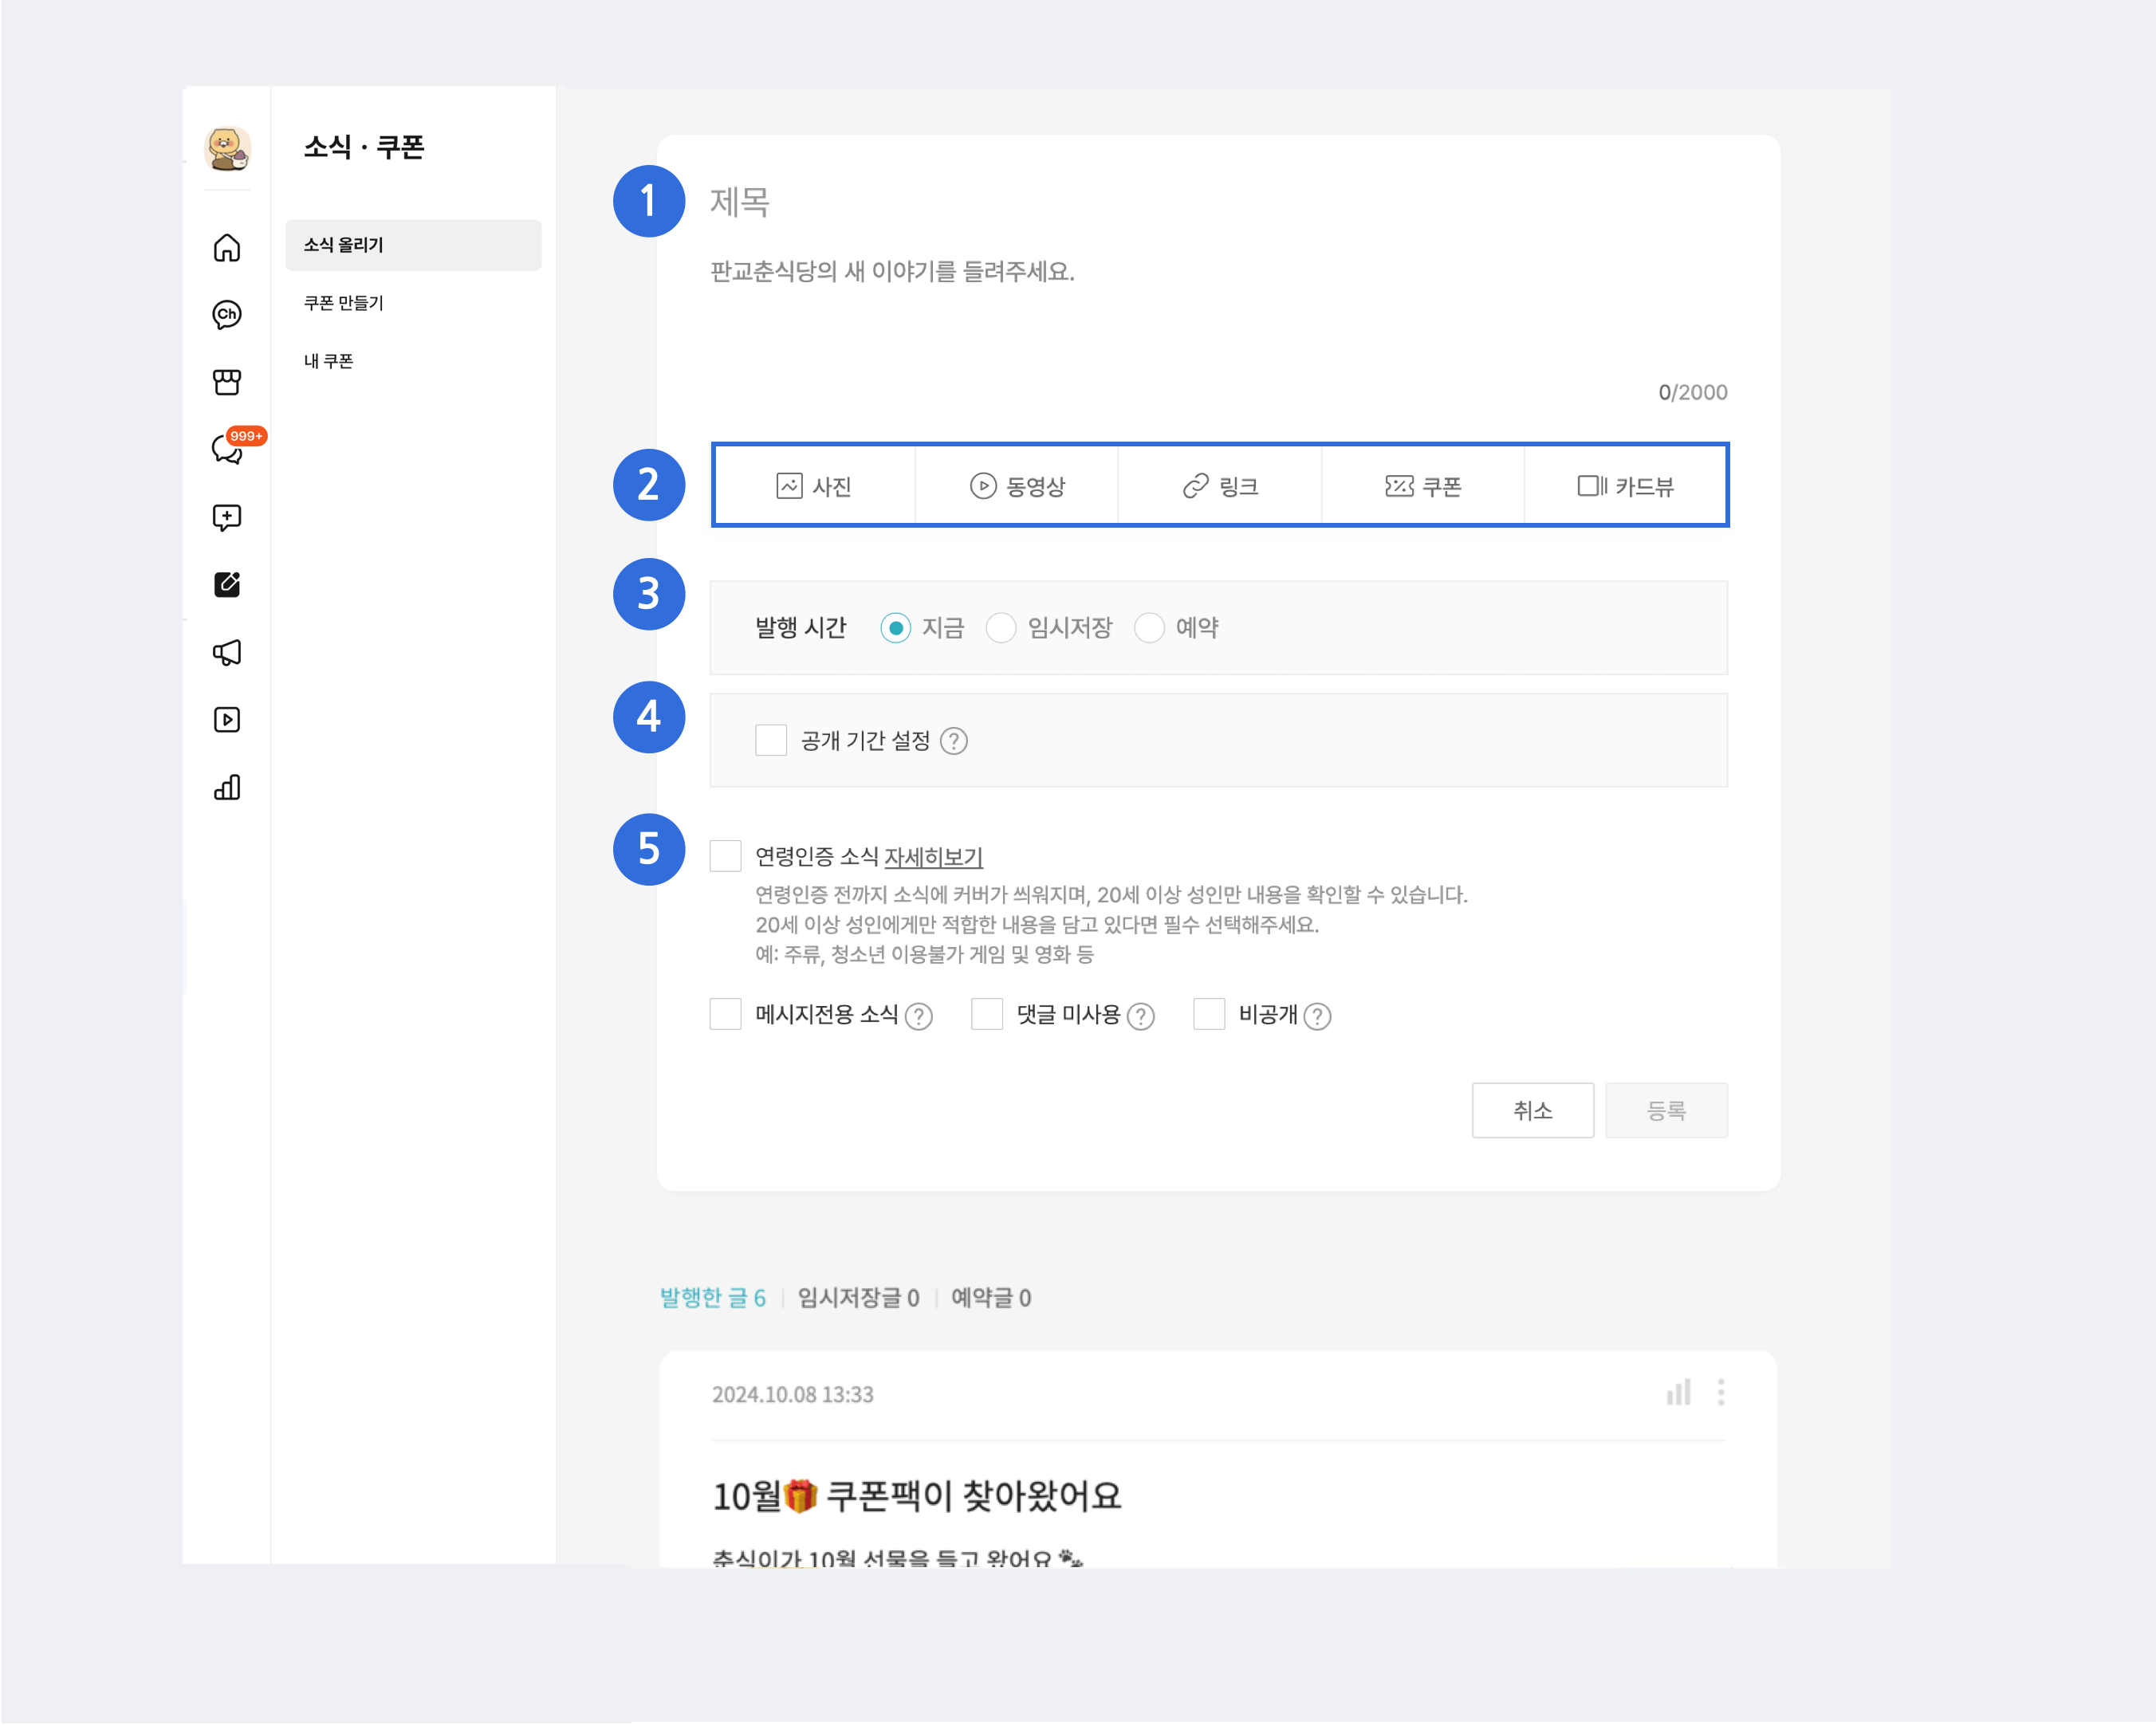Click the megaphone icon in sidebar
Viewport: 2156px width, 1725px height.
click(227, 652)
